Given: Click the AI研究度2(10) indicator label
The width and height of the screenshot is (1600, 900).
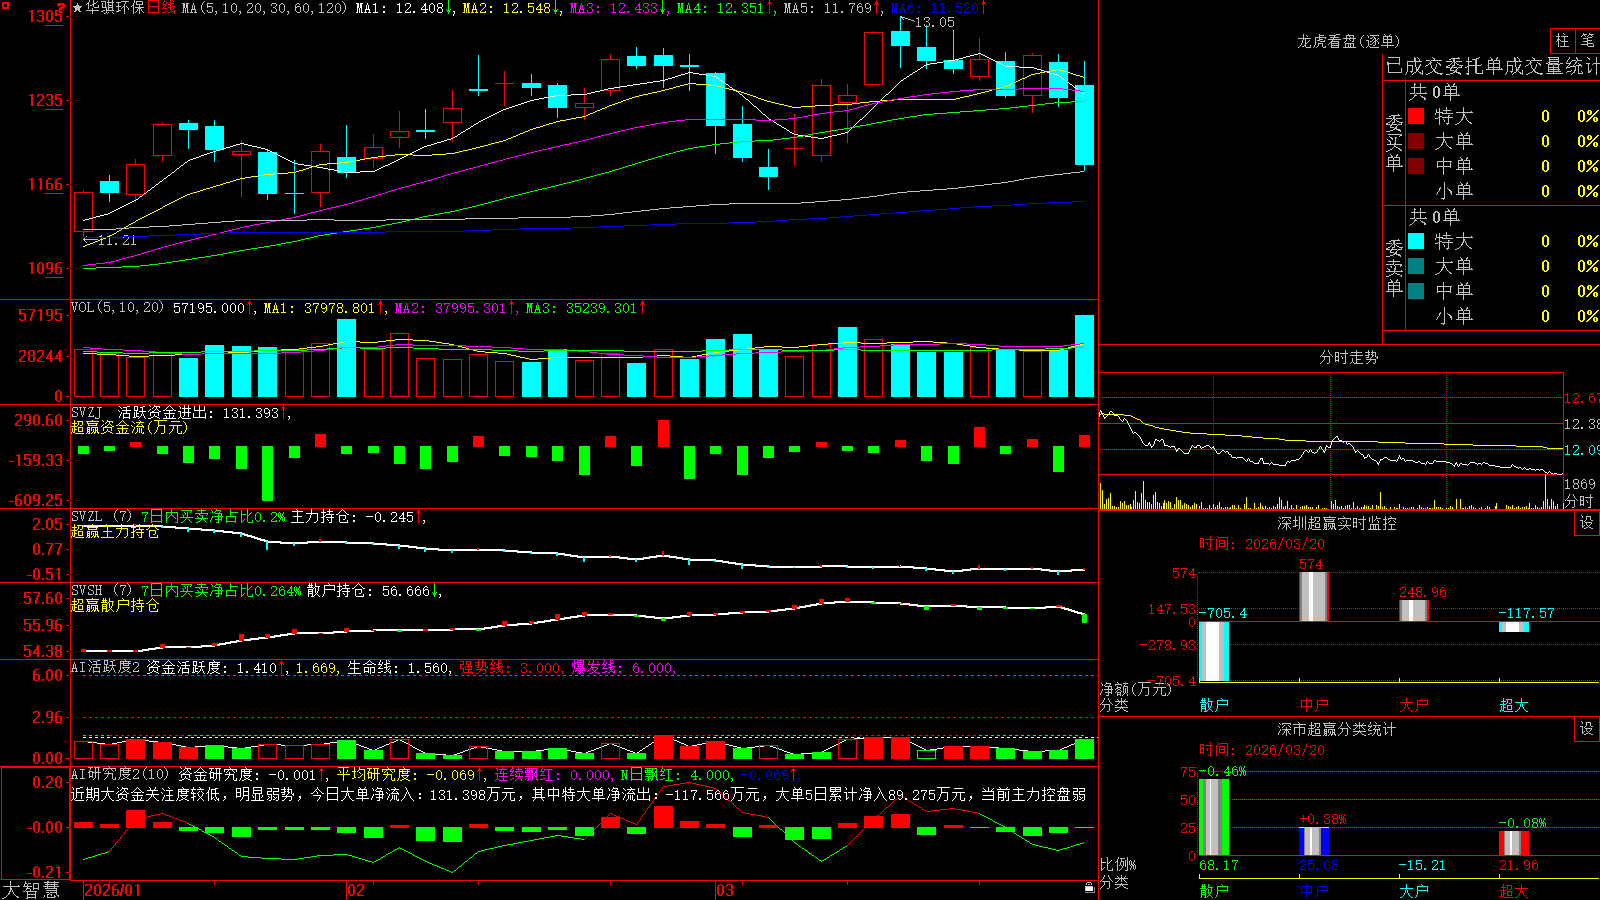Looking at the screenshot, I should [120, 774].
